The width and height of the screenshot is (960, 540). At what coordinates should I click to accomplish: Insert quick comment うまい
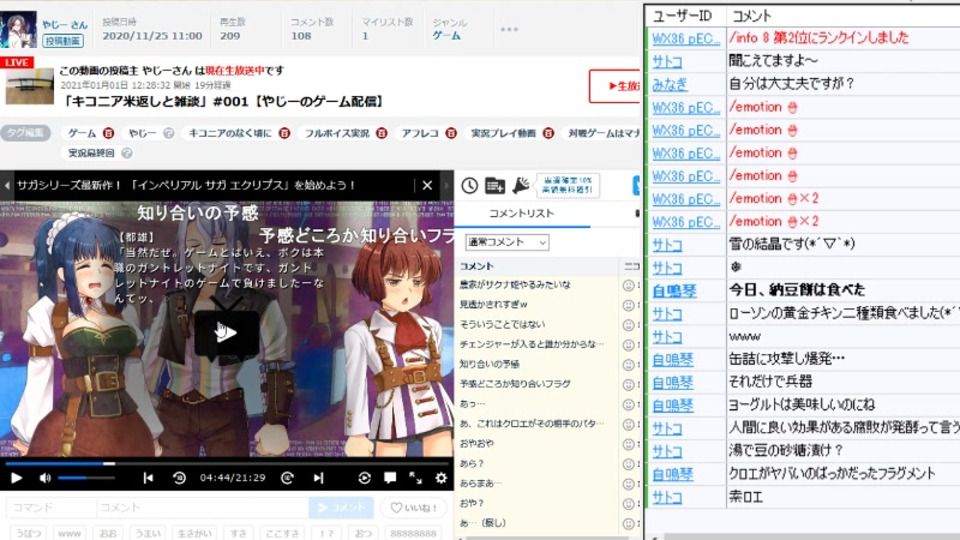pos(148,533)
